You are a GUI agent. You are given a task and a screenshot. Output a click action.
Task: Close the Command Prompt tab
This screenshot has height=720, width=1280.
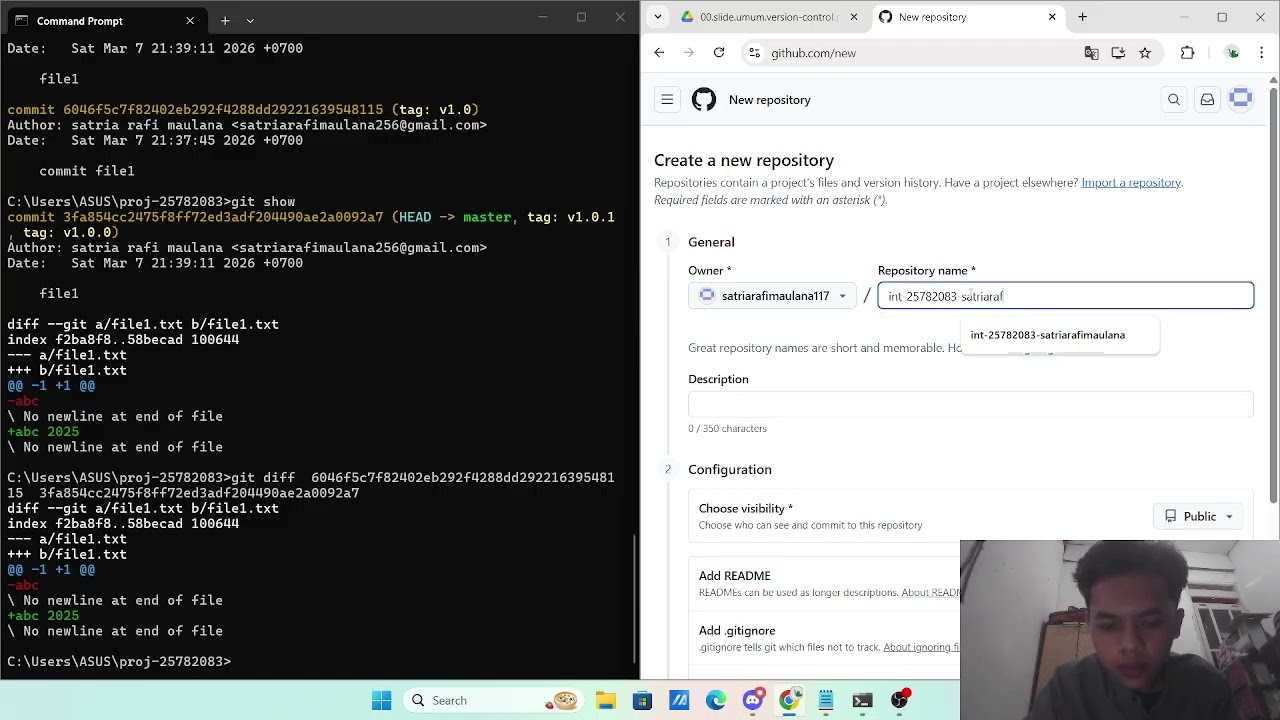tap(190, 21)
